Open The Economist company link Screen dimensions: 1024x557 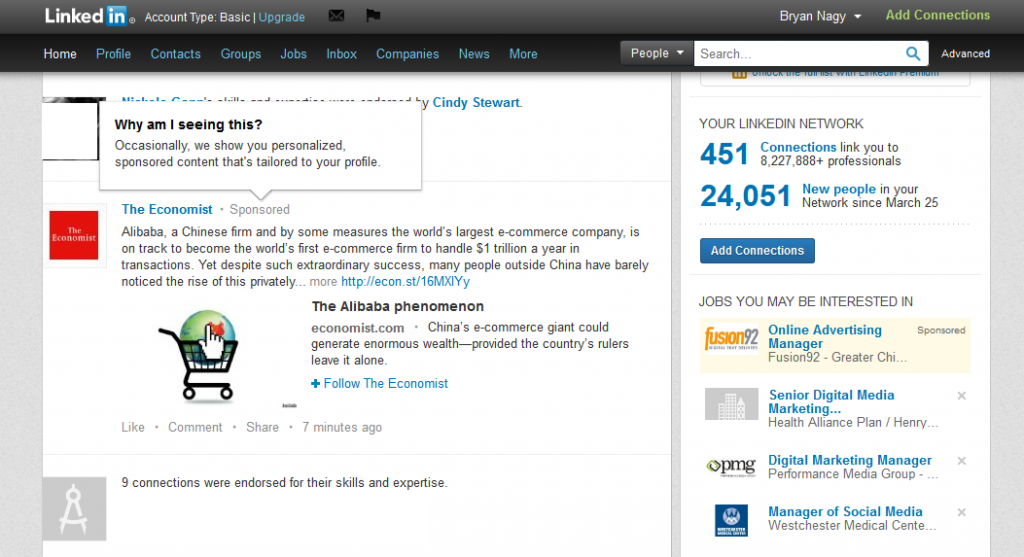(x=167, y=210)
